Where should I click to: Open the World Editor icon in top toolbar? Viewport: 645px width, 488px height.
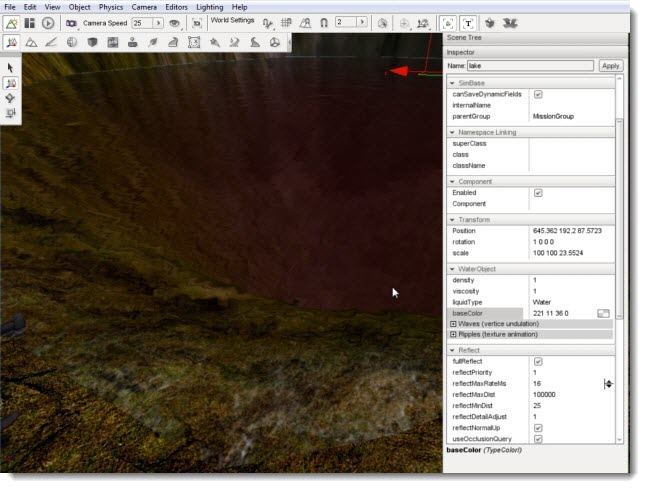tap(12, 23)
